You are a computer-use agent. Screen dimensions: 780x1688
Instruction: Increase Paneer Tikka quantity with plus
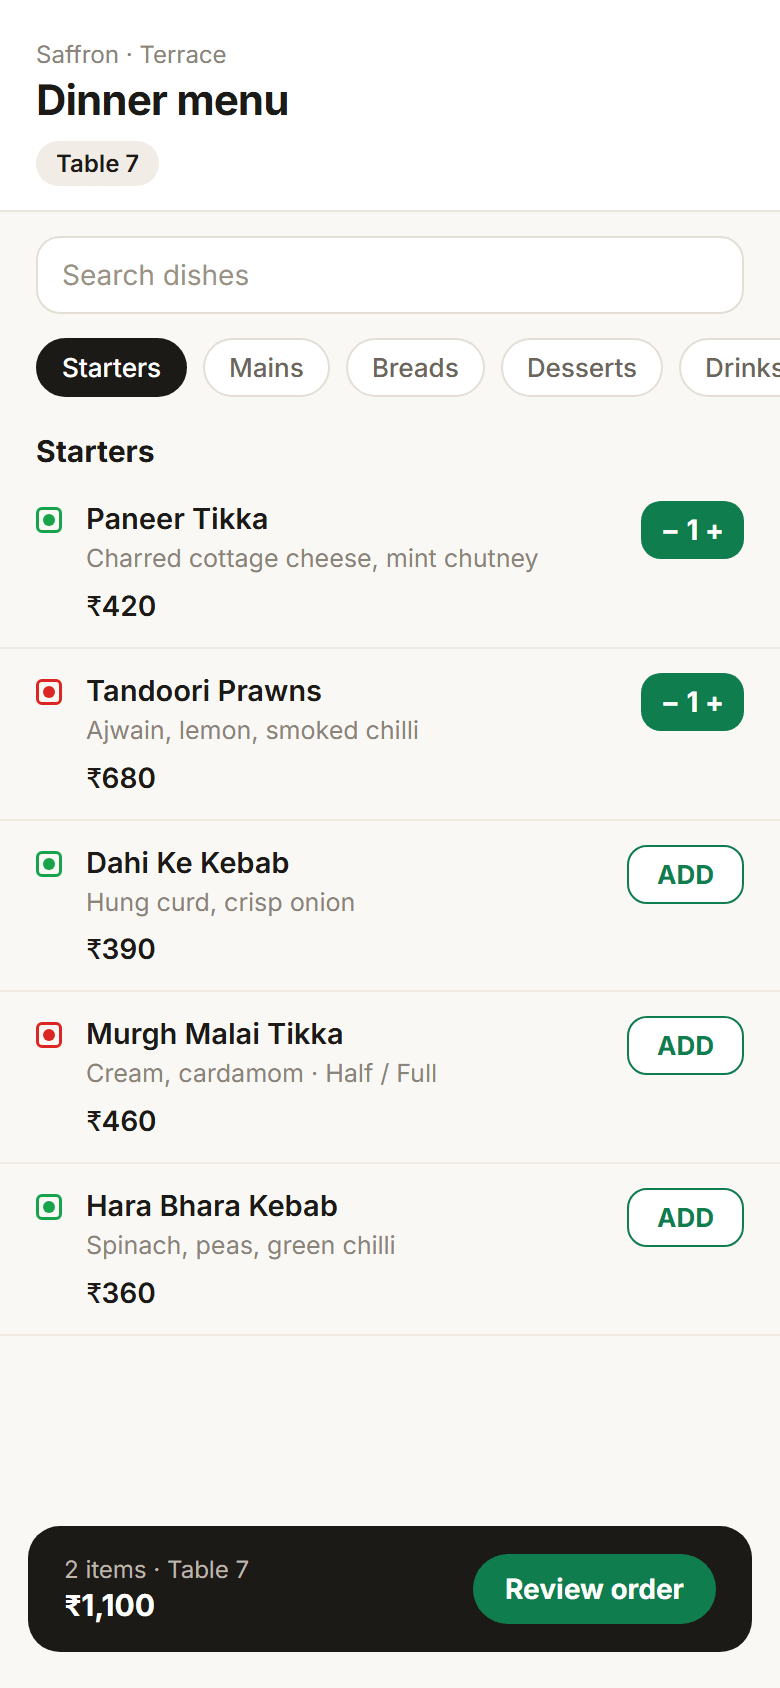pos(715,531)
